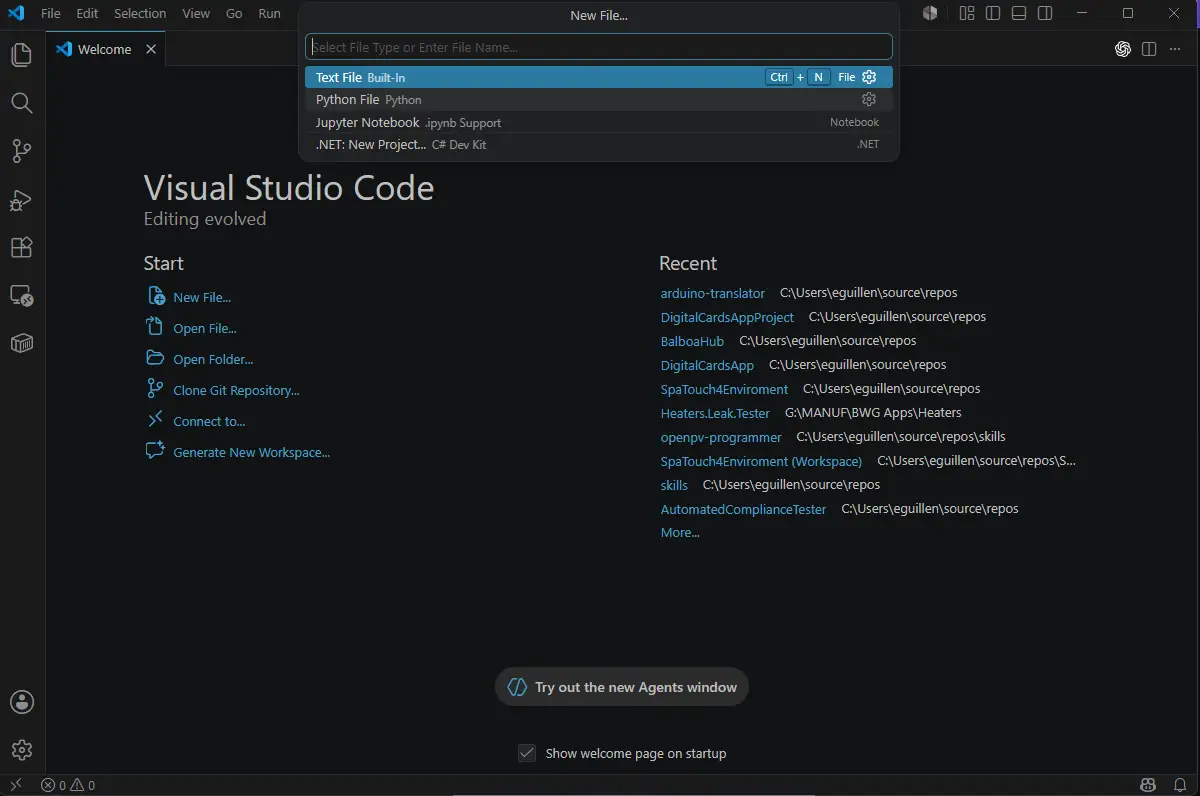Uncheck Show welcome page on startup
Viewport: 1200px width, 796px height.
point(527,753)
